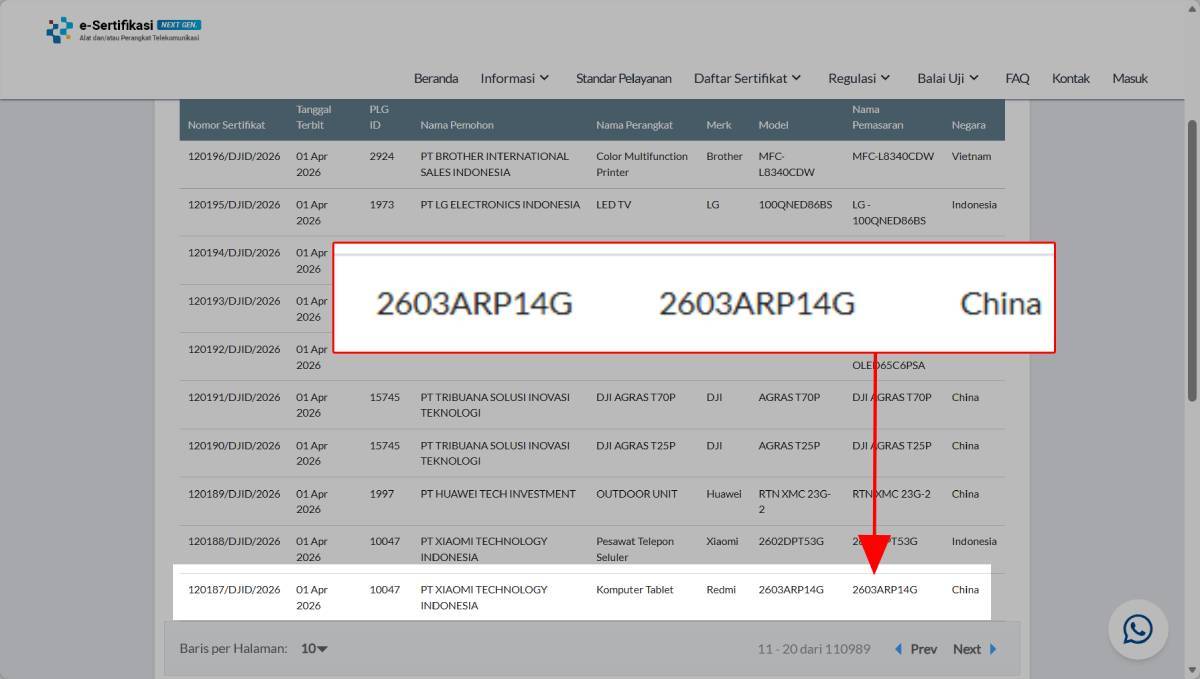Open the Kontak page
Image resolution: width=1200 pixels, height=679 pixels.
(1071, 78)
